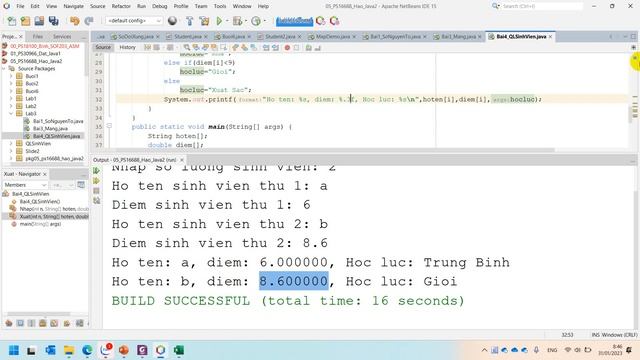This screenshot has height=360, width=640.
Task: Switch to the Bai1_SoNguyenTo.java editor tab
Action: pos(395,36)
